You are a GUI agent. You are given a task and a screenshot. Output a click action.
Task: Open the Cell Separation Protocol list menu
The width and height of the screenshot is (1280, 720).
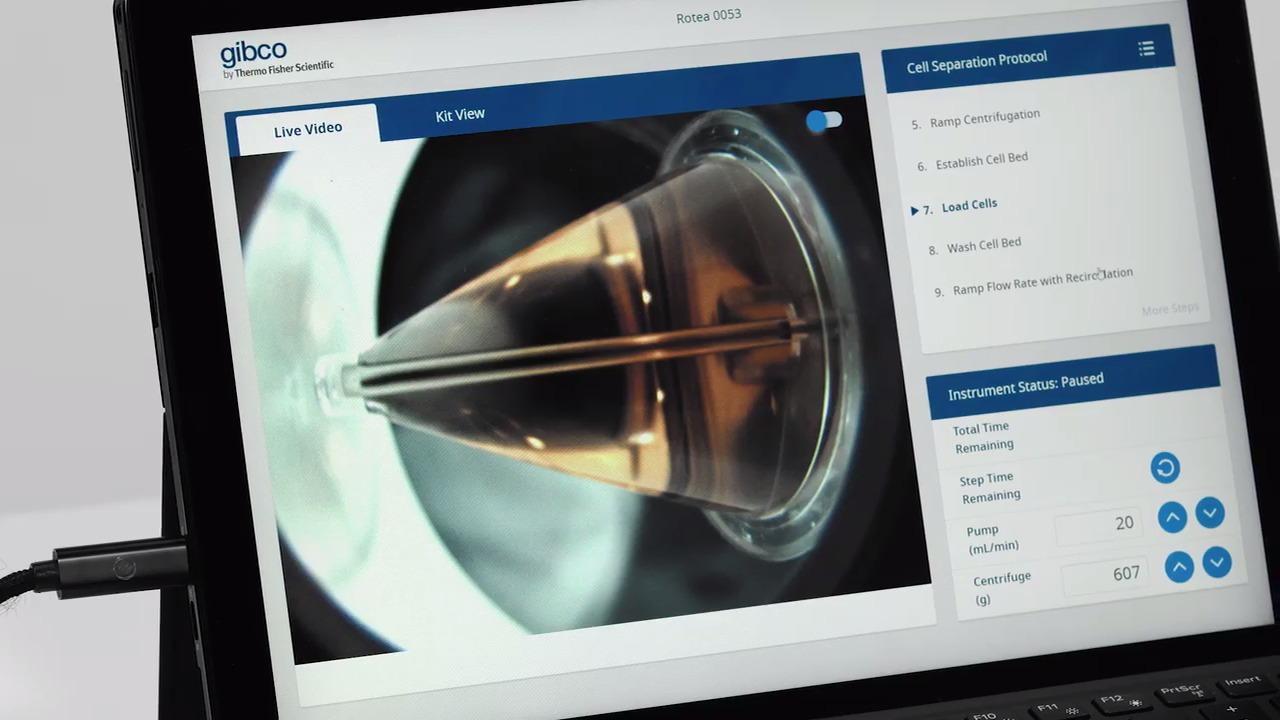(x=1146, y=49)
